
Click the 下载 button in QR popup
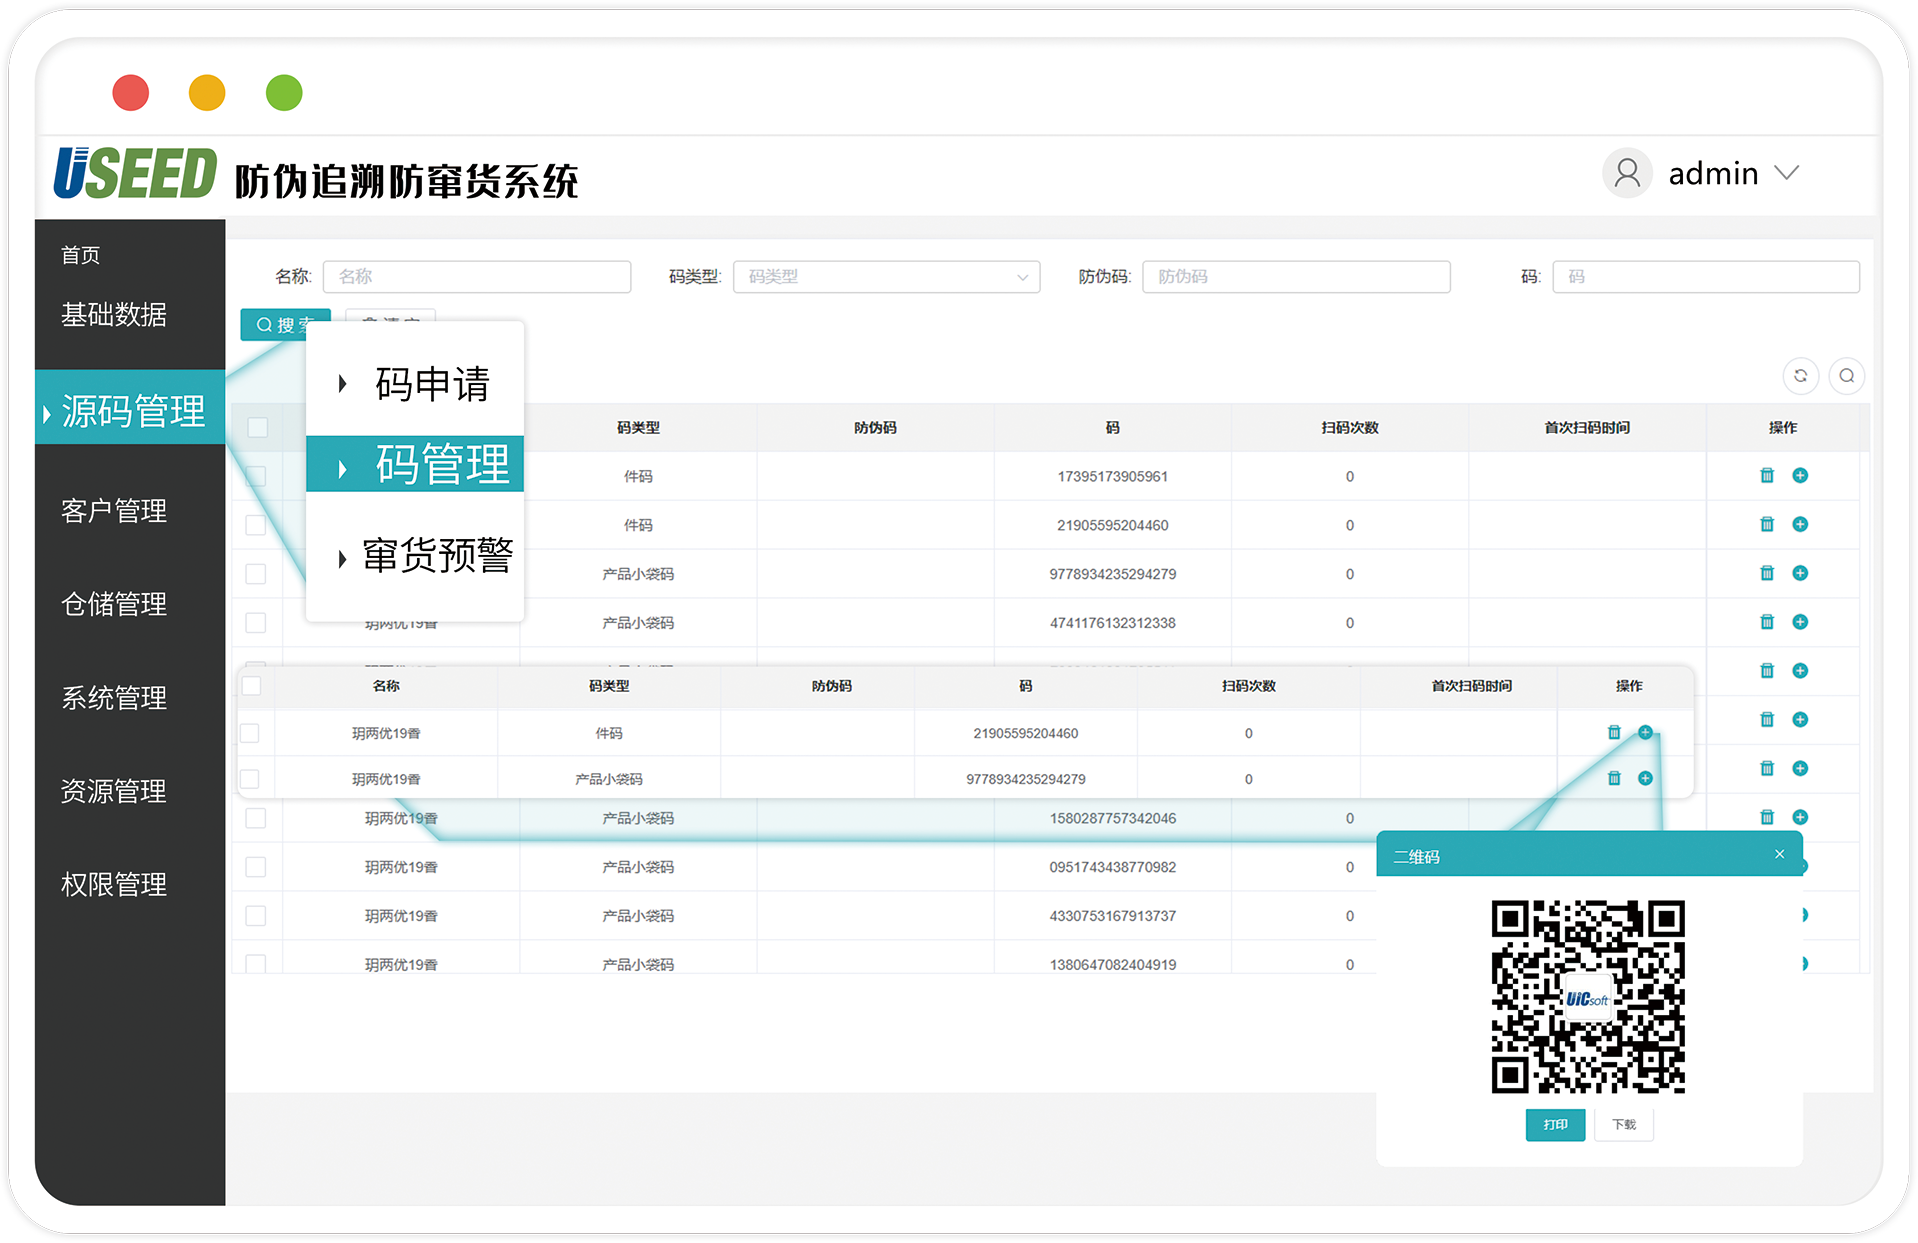[1623, 1125]
